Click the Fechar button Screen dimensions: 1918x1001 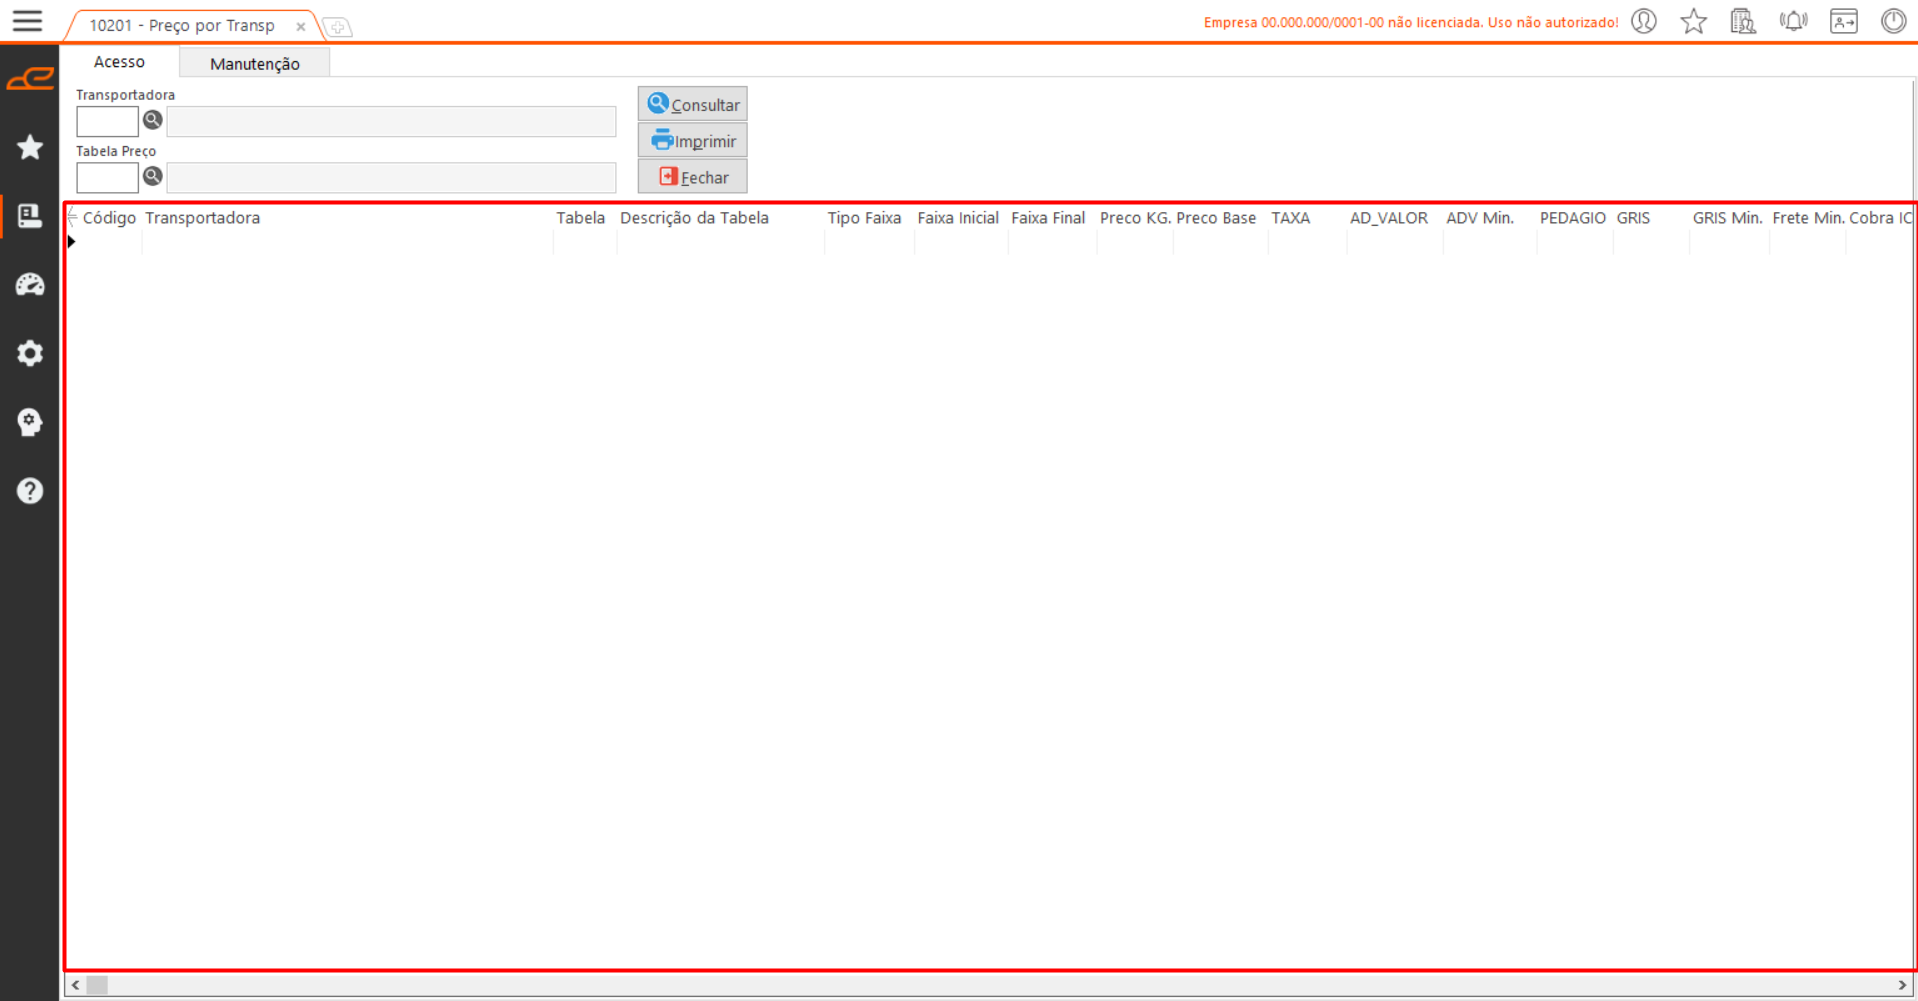tap(692, 177)
